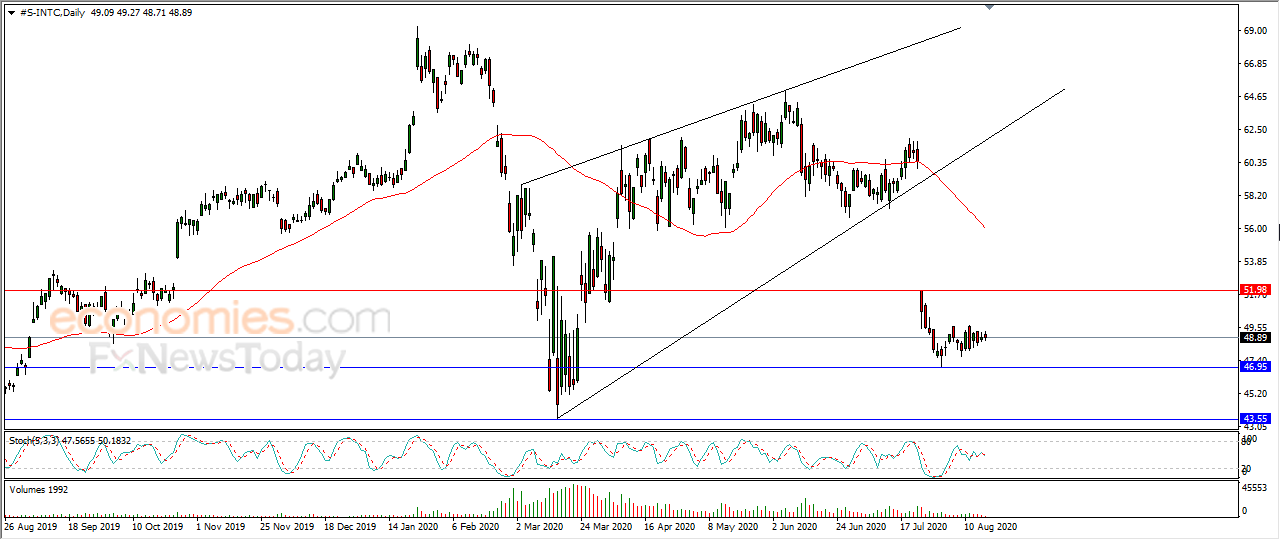1280x540 pixels.
Task: Click the chart shift triangle marker at top
Action: pyautogui.click(x=990, y=7)
